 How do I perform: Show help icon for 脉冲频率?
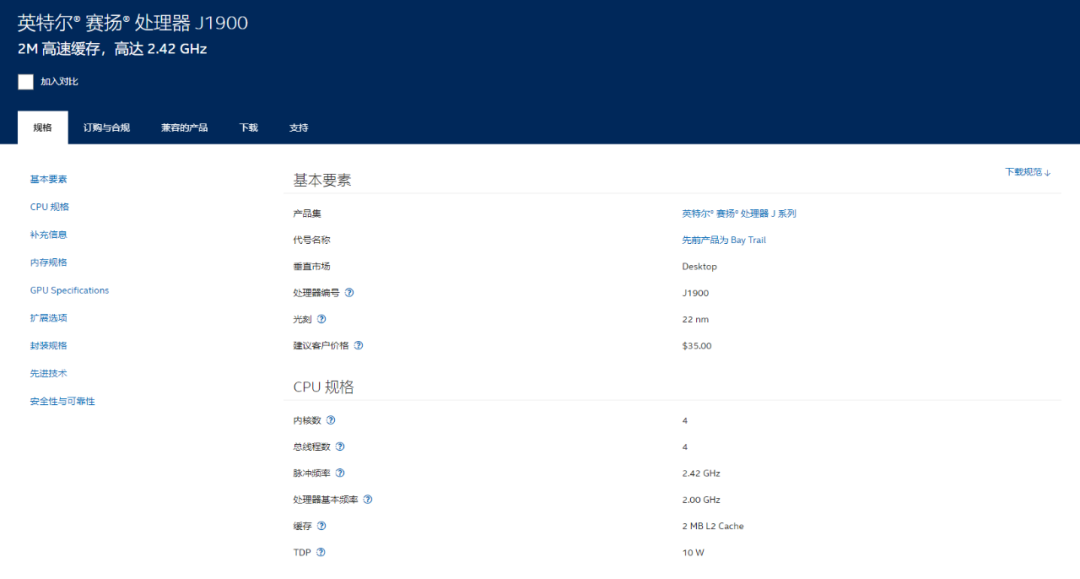pyautogui.click(x=340, y=473)
